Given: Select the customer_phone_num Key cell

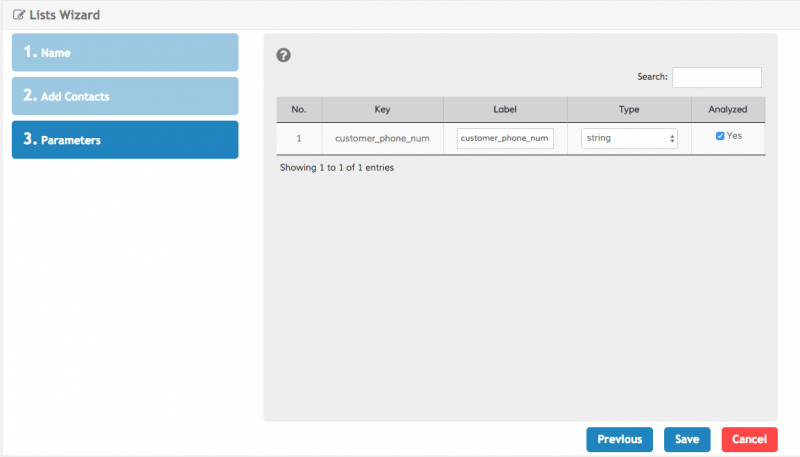Looking at the screenshot, I should coord(382,138).
